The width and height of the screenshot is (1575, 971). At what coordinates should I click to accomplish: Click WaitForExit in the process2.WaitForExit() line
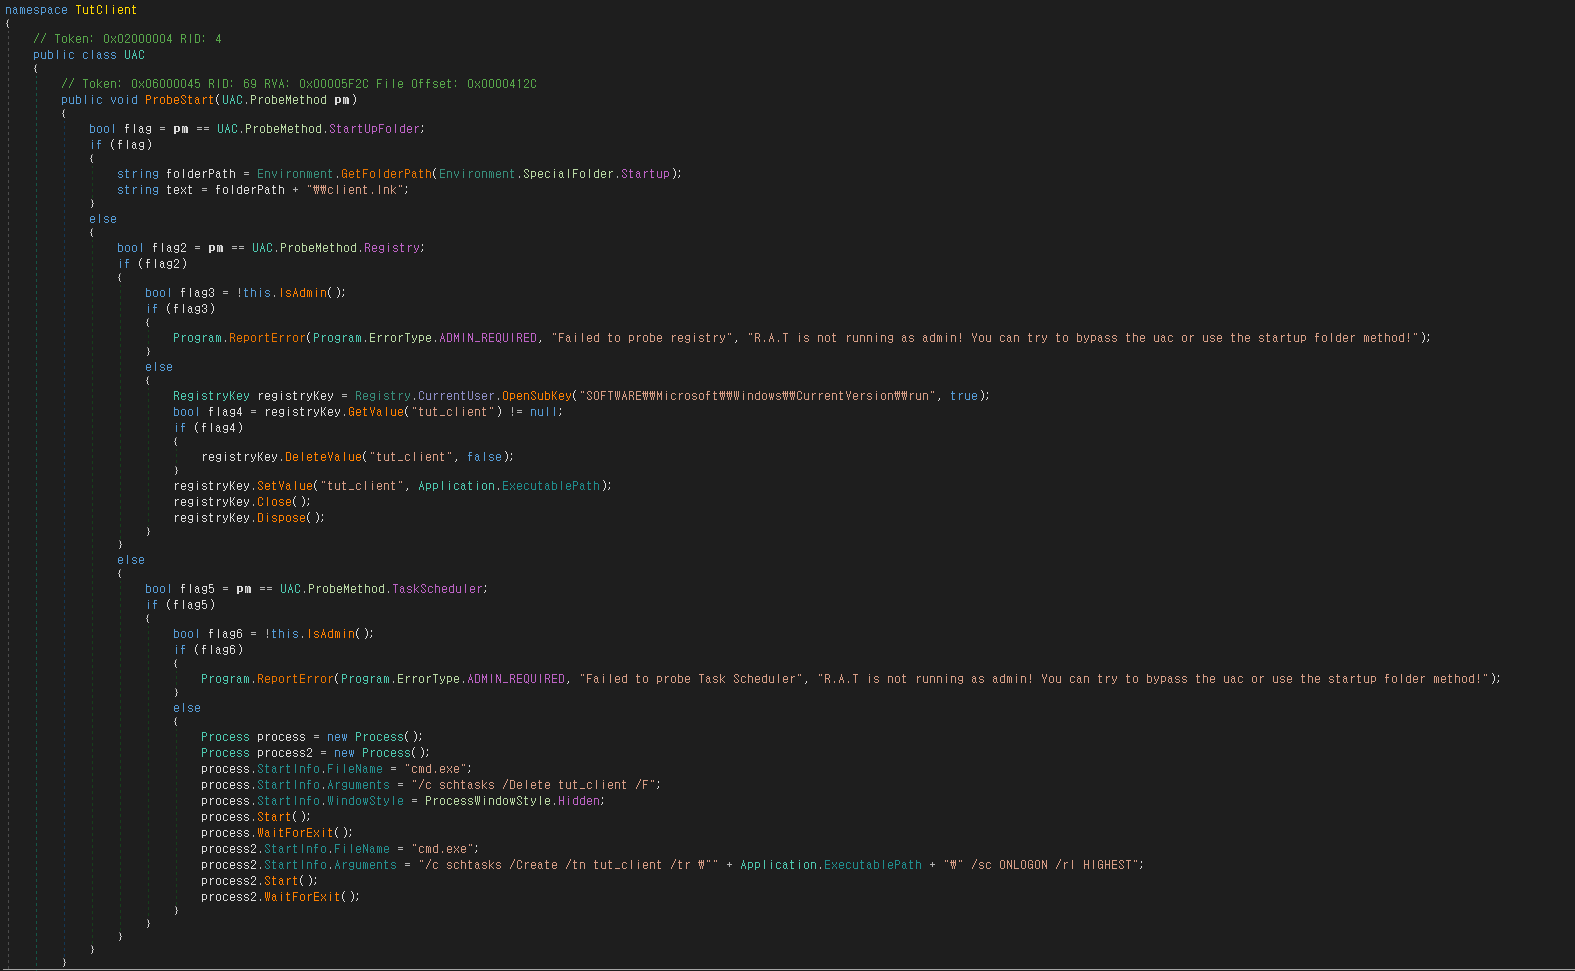coord(302,897)
